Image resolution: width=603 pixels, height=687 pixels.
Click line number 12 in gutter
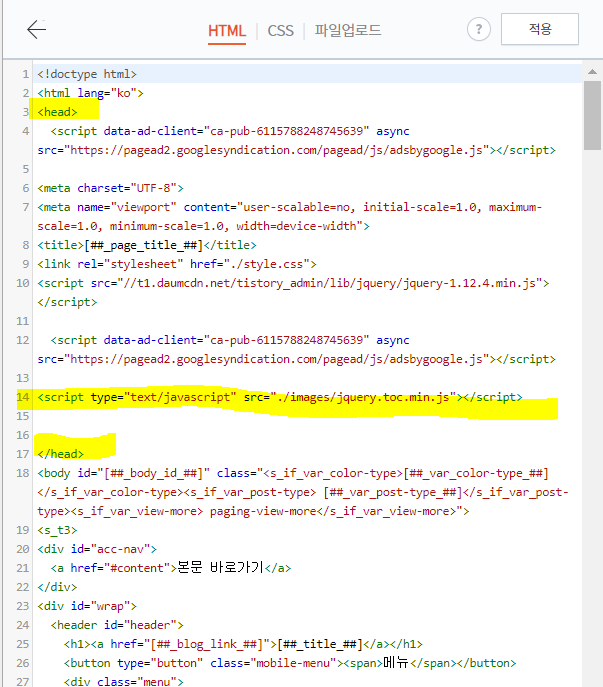pos(23,340)
